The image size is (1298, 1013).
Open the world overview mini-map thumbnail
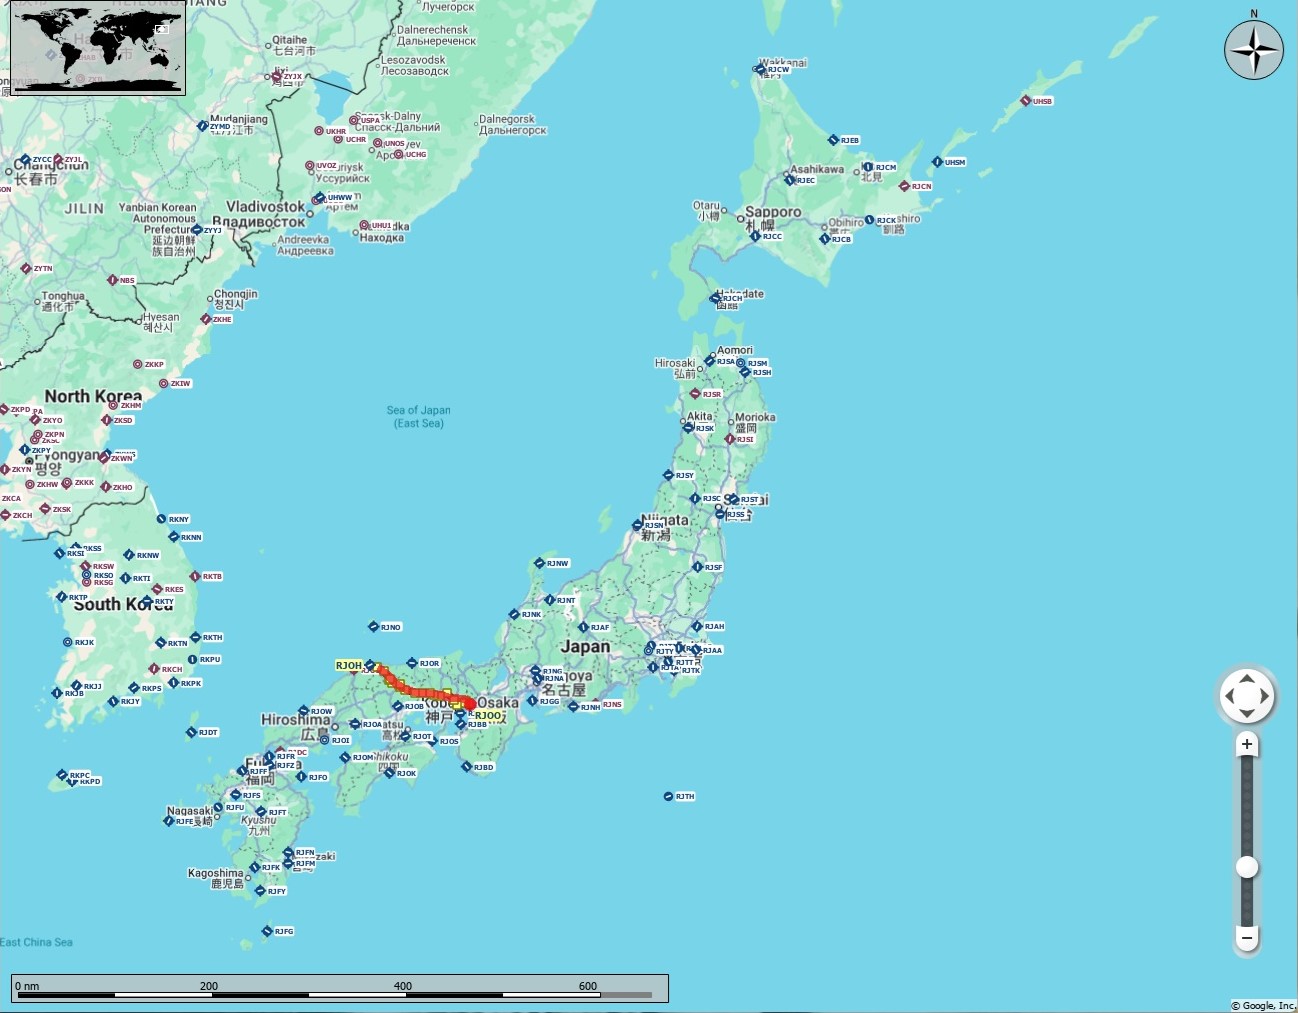click(98, 50)
